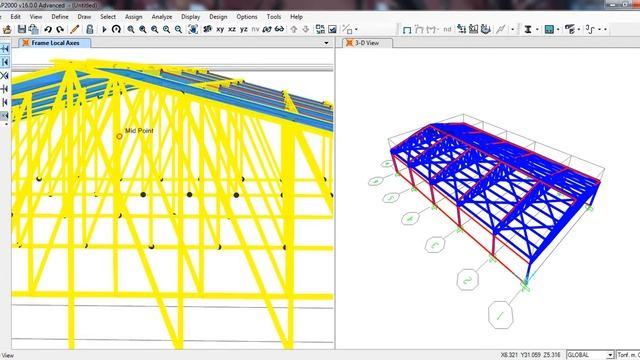Toggle perspective view glasses icon
The height and width of the screenshot is (360, 640).
[280, 29]
